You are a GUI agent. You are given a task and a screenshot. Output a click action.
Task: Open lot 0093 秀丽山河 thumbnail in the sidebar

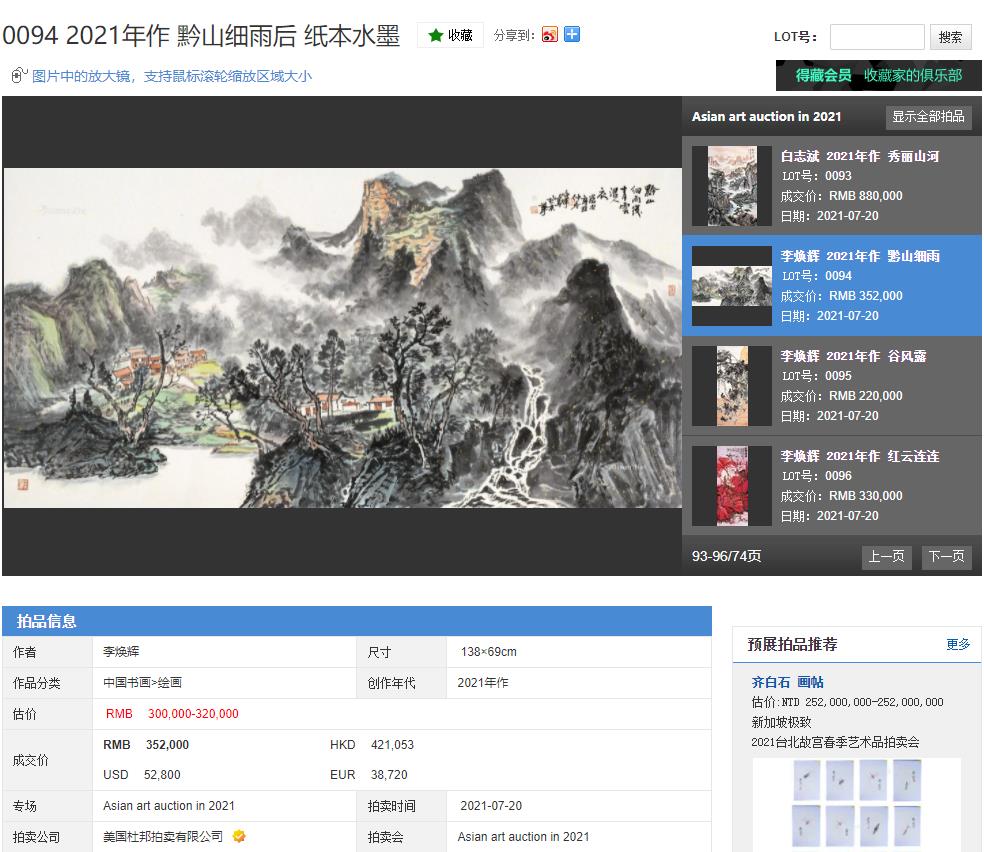(x=731, y=185)
